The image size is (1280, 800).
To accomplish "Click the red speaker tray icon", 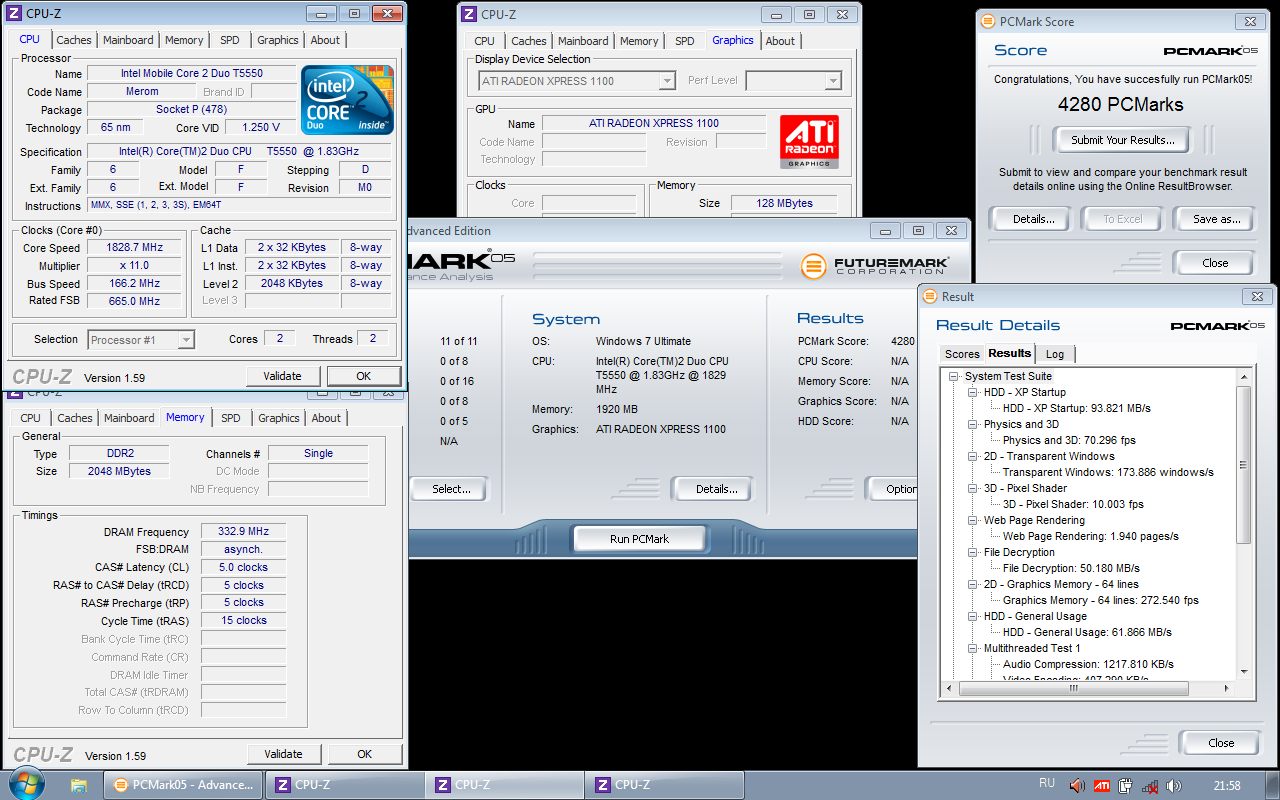I will [x=1077, y=786].
